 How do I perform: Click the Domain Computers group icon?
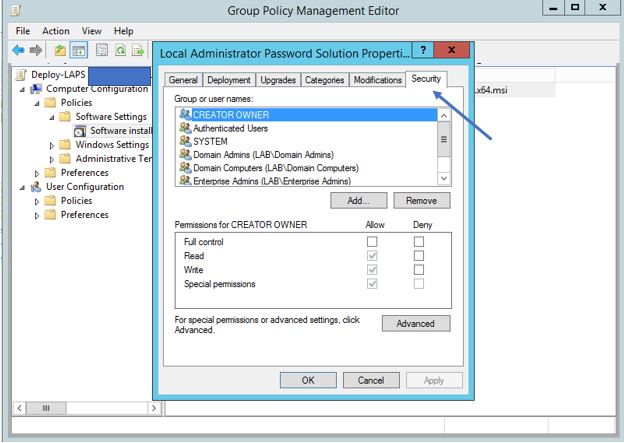click(x=185, y=167)
